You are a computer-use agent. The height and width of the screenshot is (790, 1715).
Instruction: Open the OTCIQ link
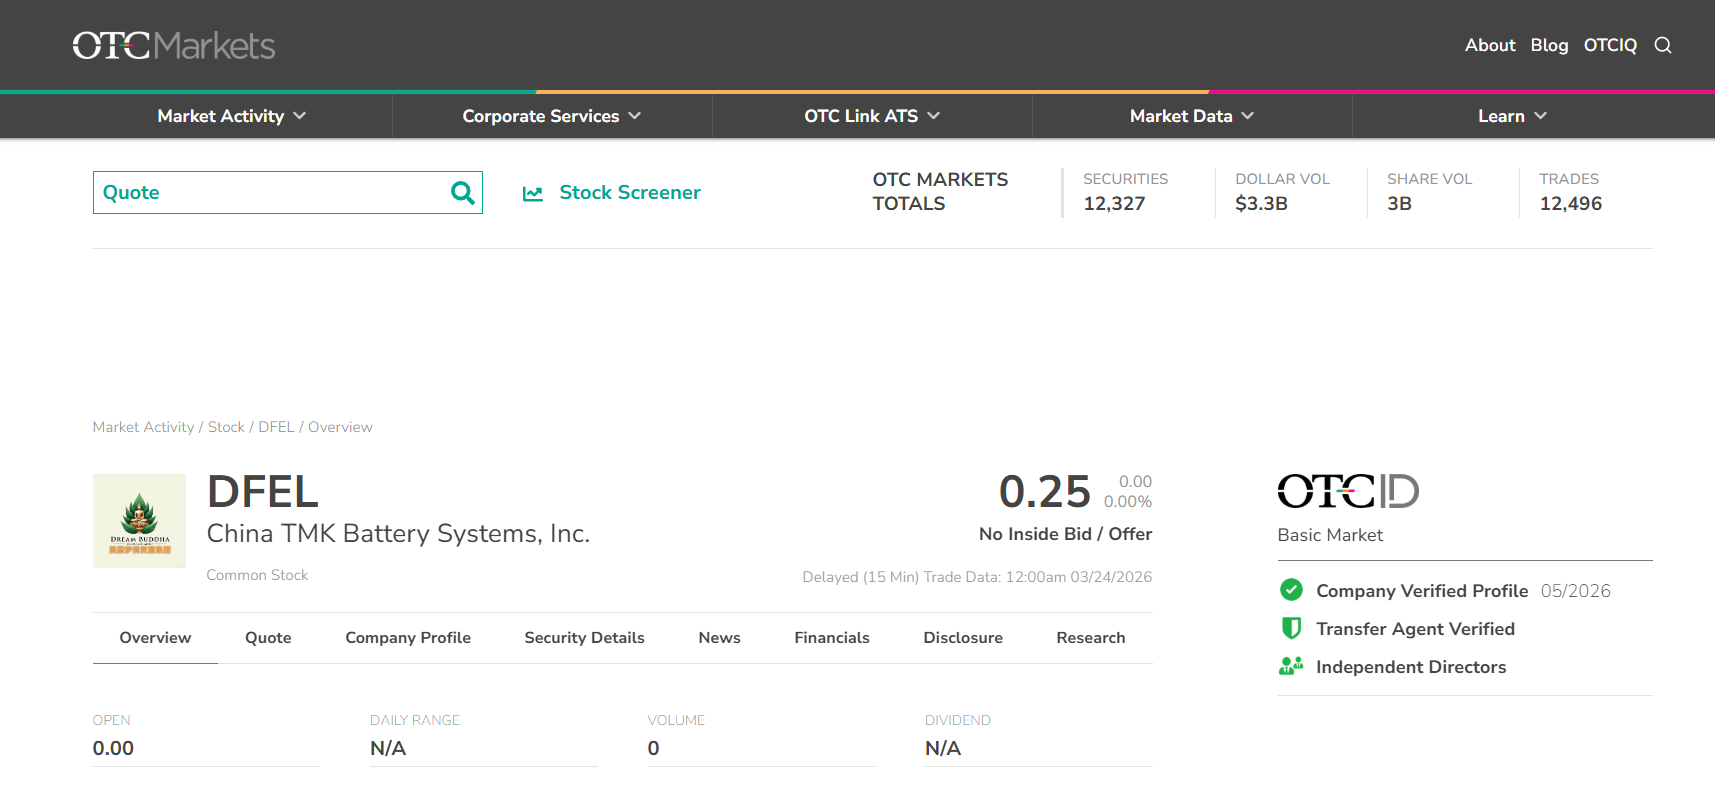click(x=1610, y=45)
